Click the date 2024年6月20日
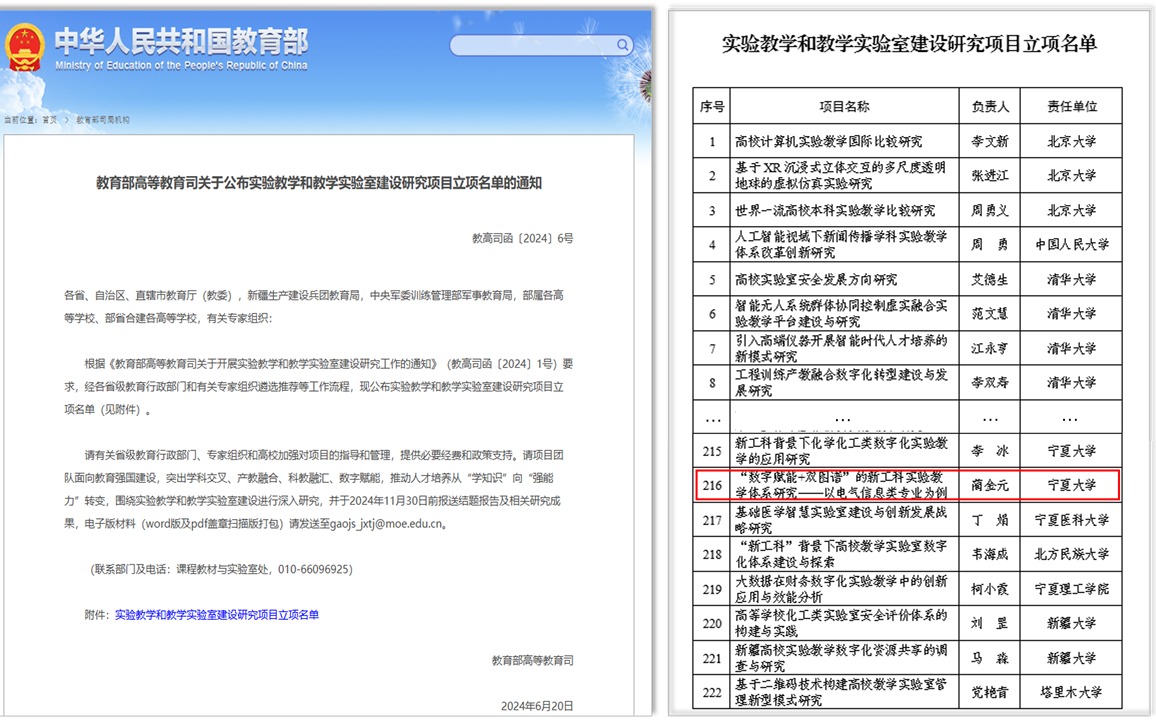The image size is (1156, 720). [x=535, y=703]
